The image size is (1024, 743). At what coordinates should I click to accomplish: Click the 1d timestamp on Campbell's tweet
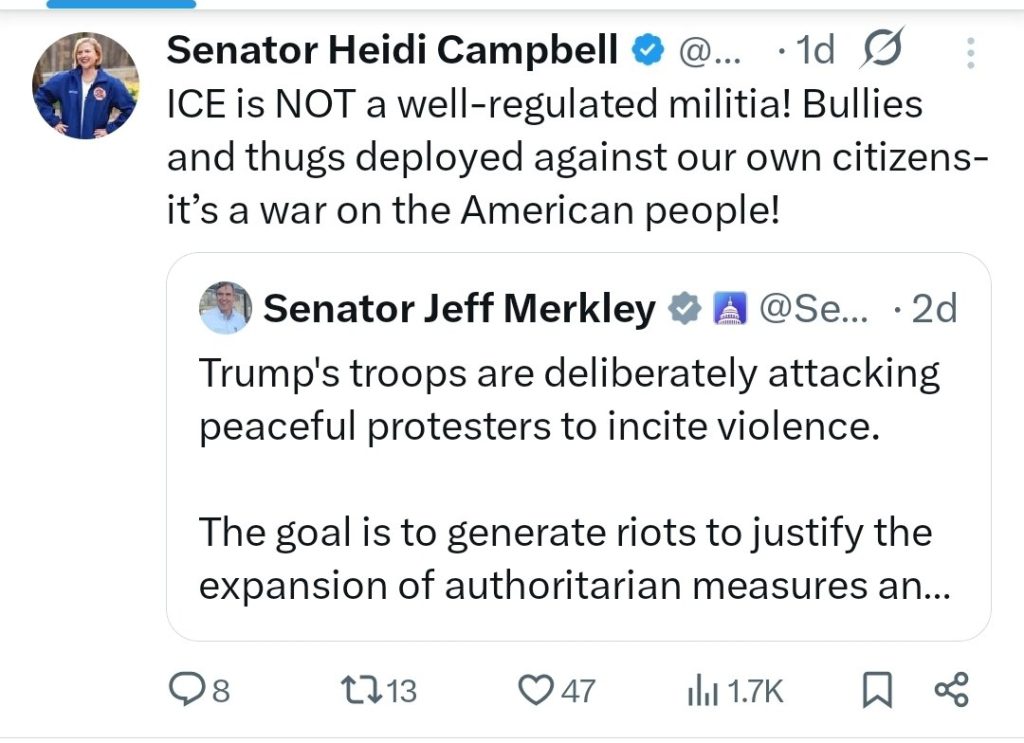[x=813, y=50]
